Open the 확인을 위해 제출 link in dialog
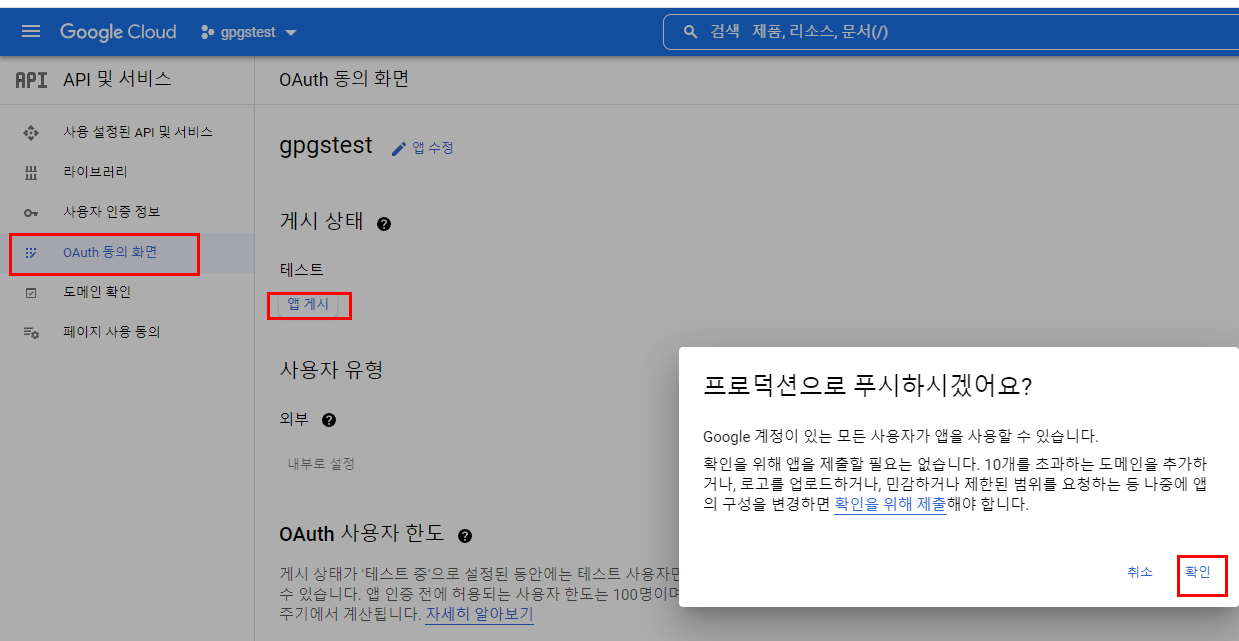Image resolution: width=1239 pixels, height=641 pixels. pos(890,505)
